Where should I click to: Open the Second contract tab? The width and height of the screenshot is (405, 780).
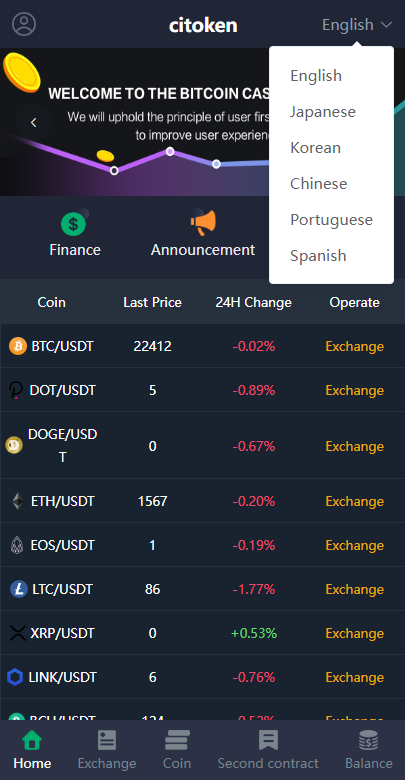[268, 750]
